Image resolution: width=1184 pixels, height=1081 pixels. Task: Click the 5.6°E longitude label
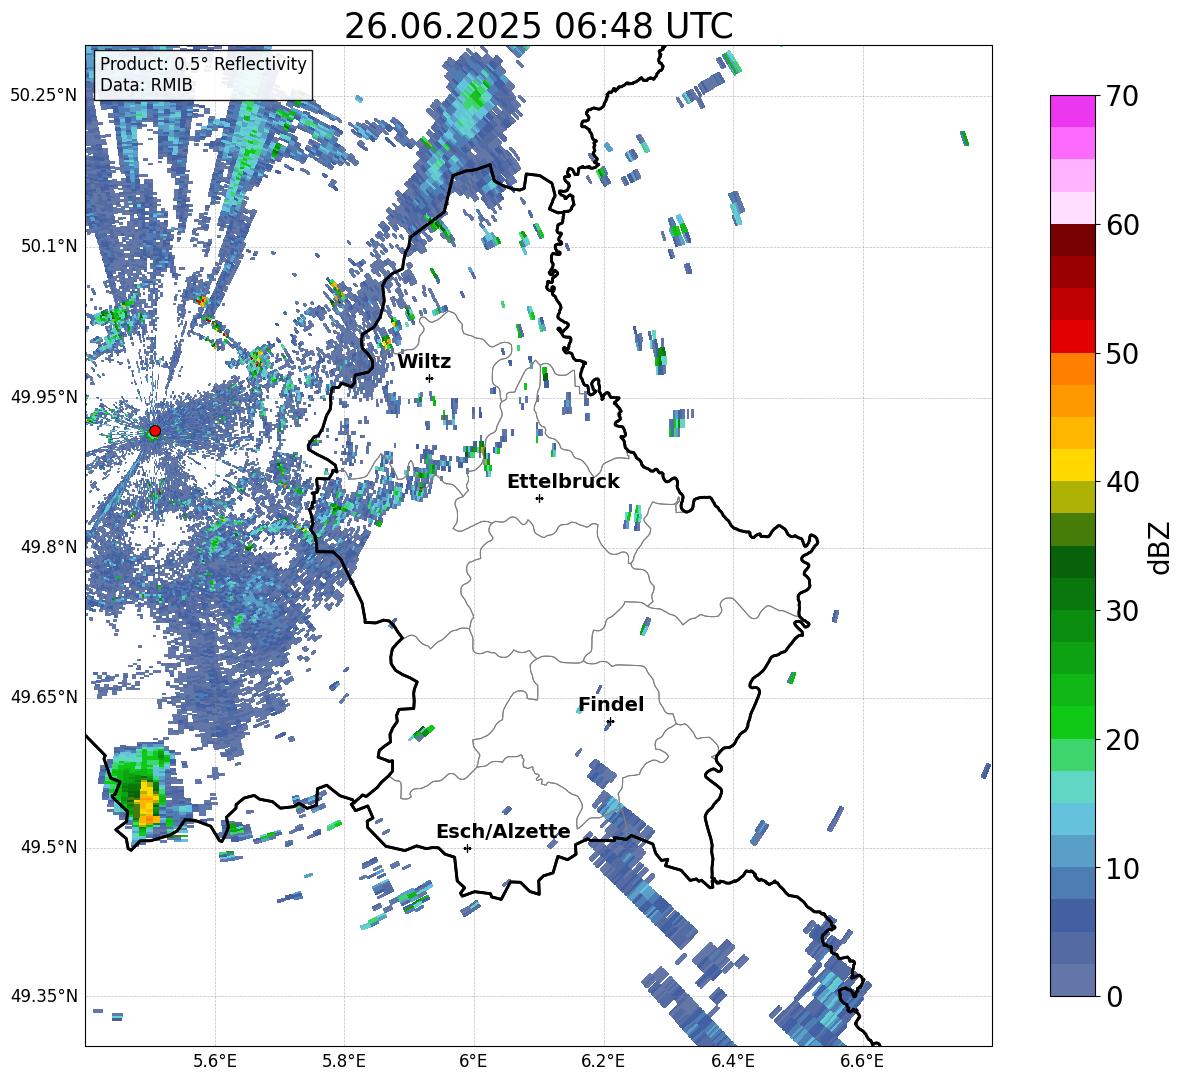[215, 1061]
